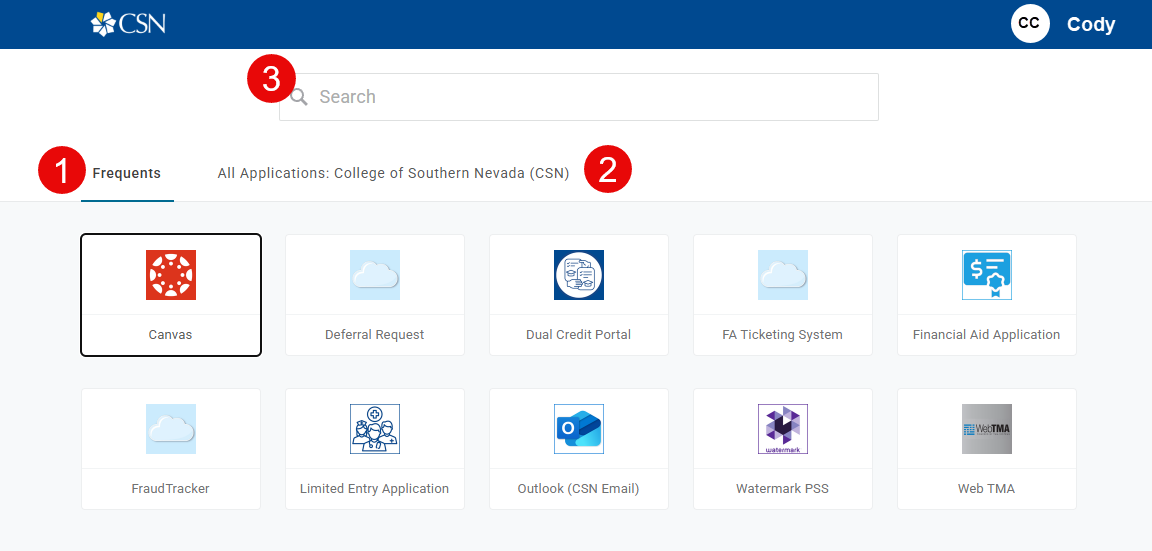1152x551 pixels.
Task: Click the CSN logo in header
Action: pyautogui.click(x=129, y=24)
